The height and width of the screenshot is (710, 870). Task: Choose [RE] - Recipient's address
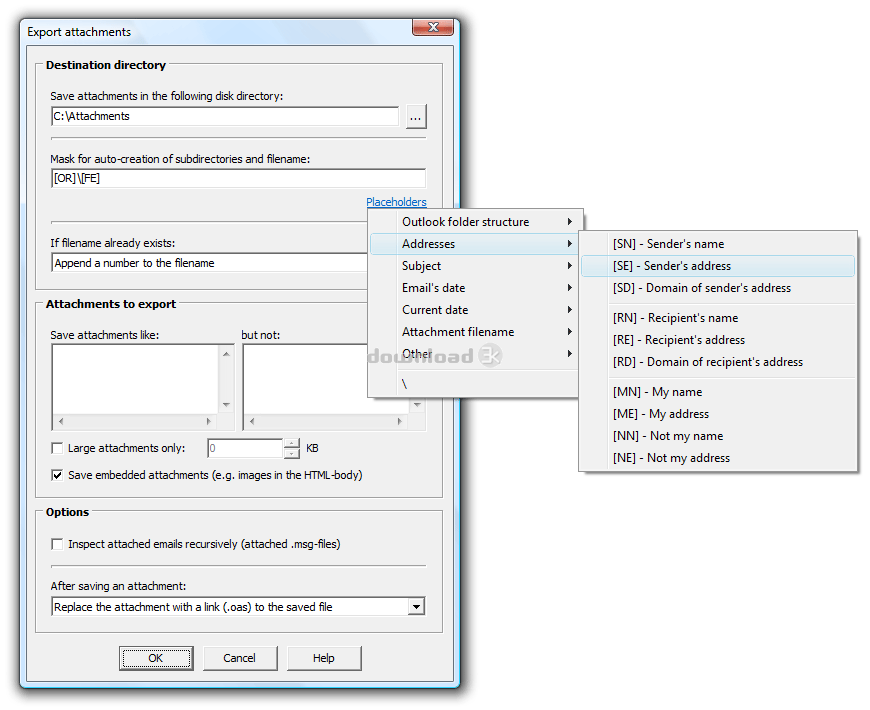click(718, 340)
